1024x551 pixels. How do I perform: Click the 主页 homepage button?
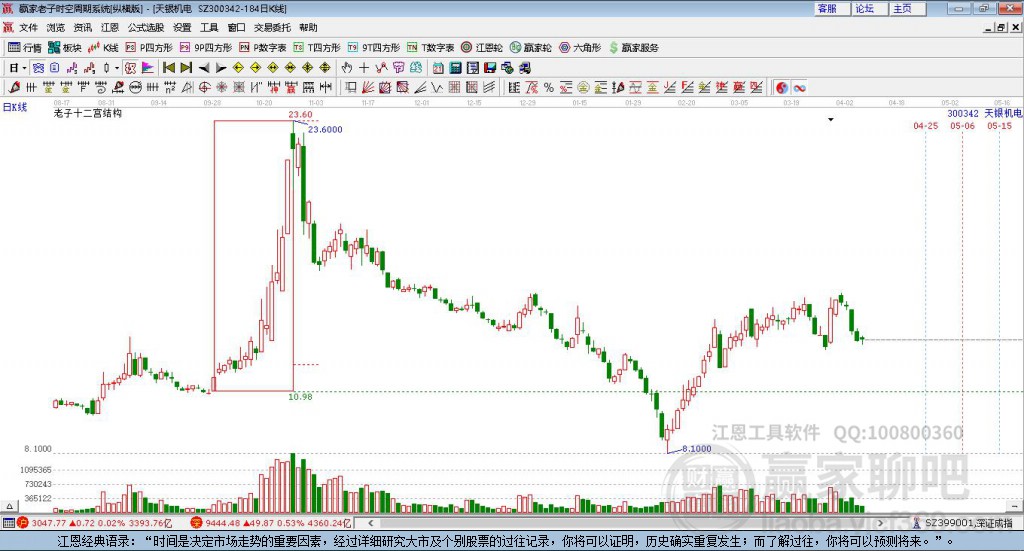[x=908, y=8]
